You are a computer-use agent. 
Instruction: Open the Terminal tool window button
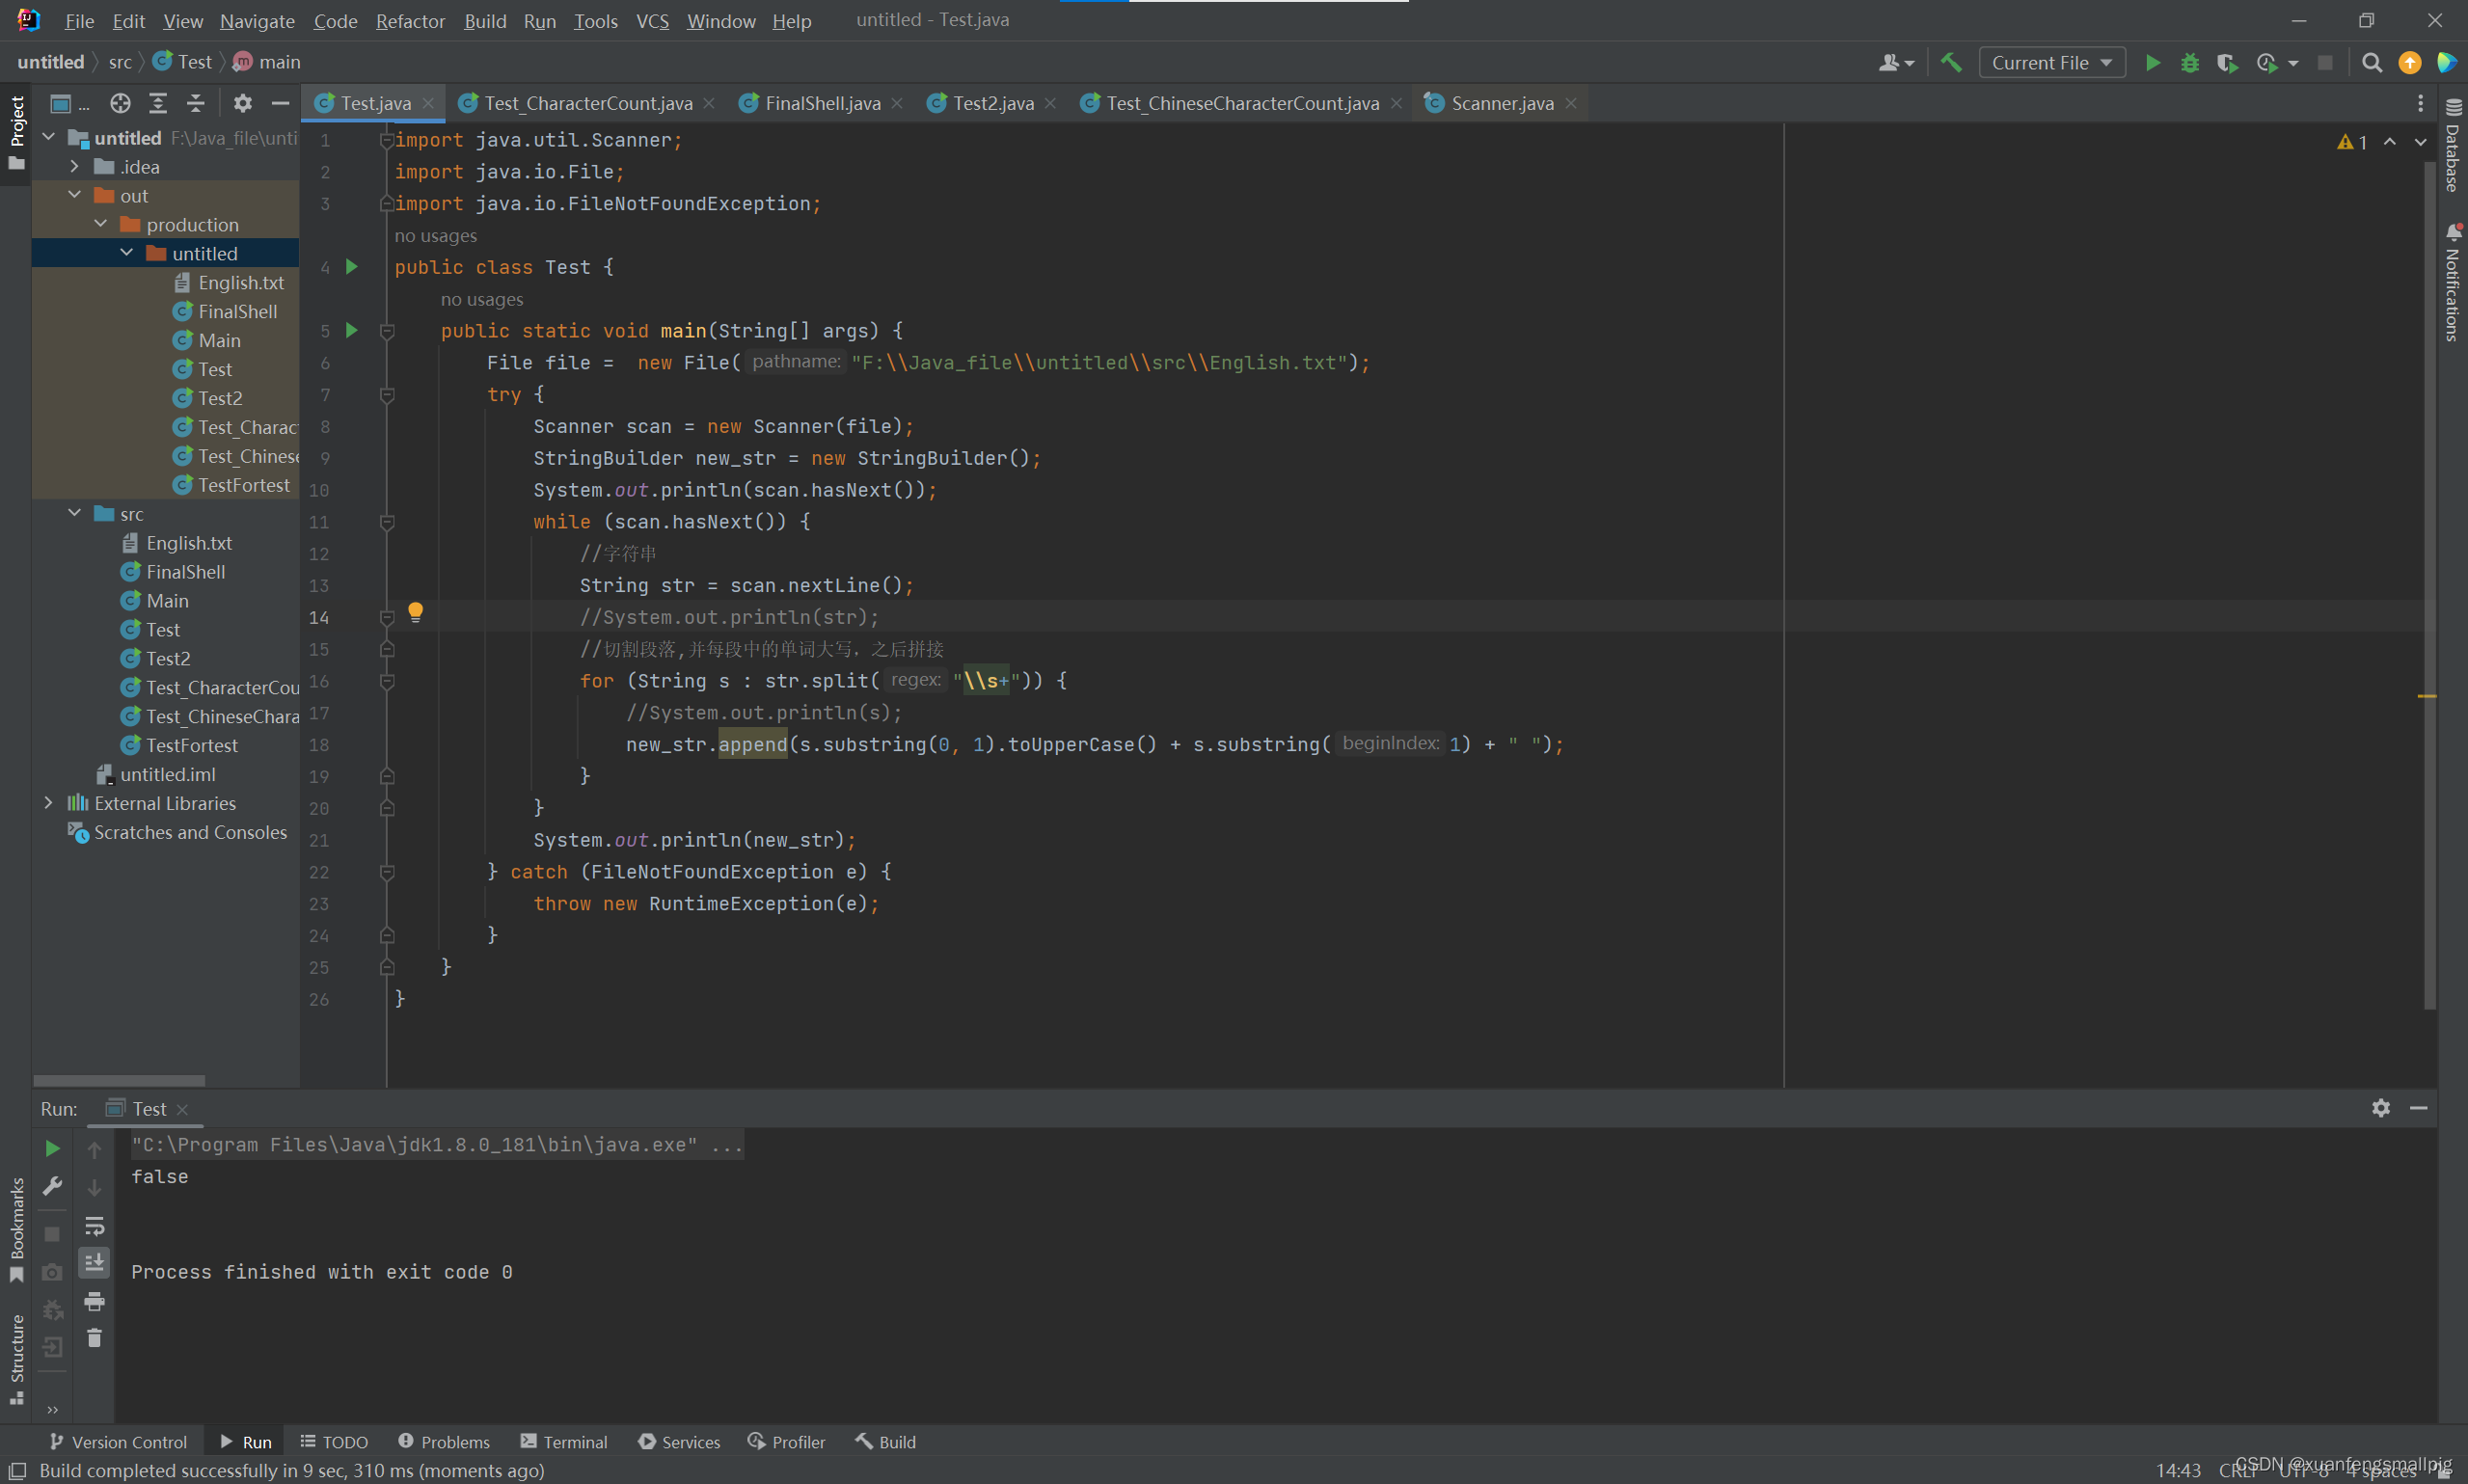tap(564, 1441)
